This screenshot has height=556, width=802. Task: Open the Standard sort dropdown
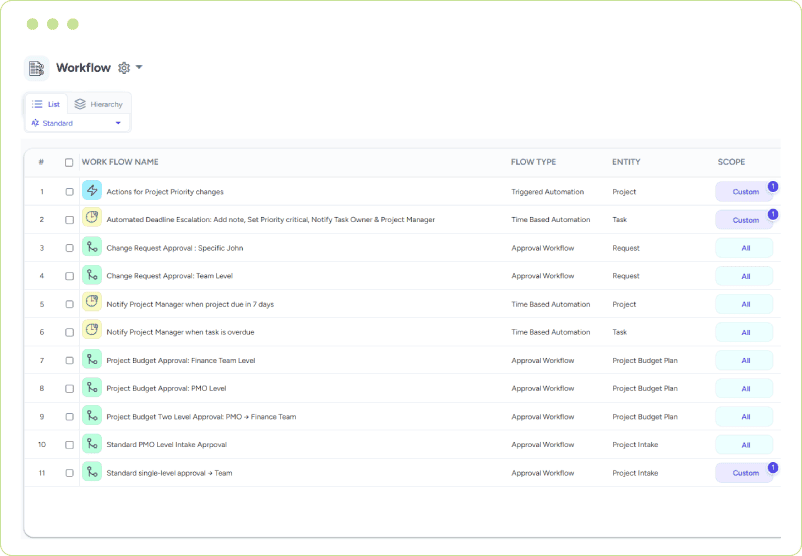[77, 123]
